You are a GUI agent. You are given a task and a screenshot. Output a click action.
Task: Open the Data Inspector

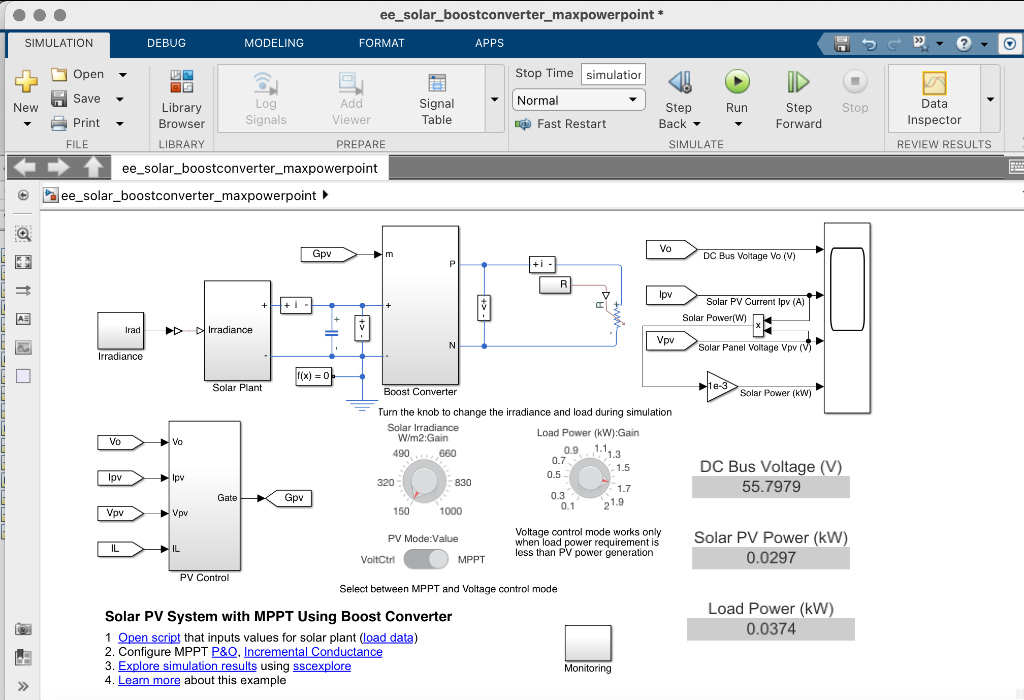click(934, 99)
